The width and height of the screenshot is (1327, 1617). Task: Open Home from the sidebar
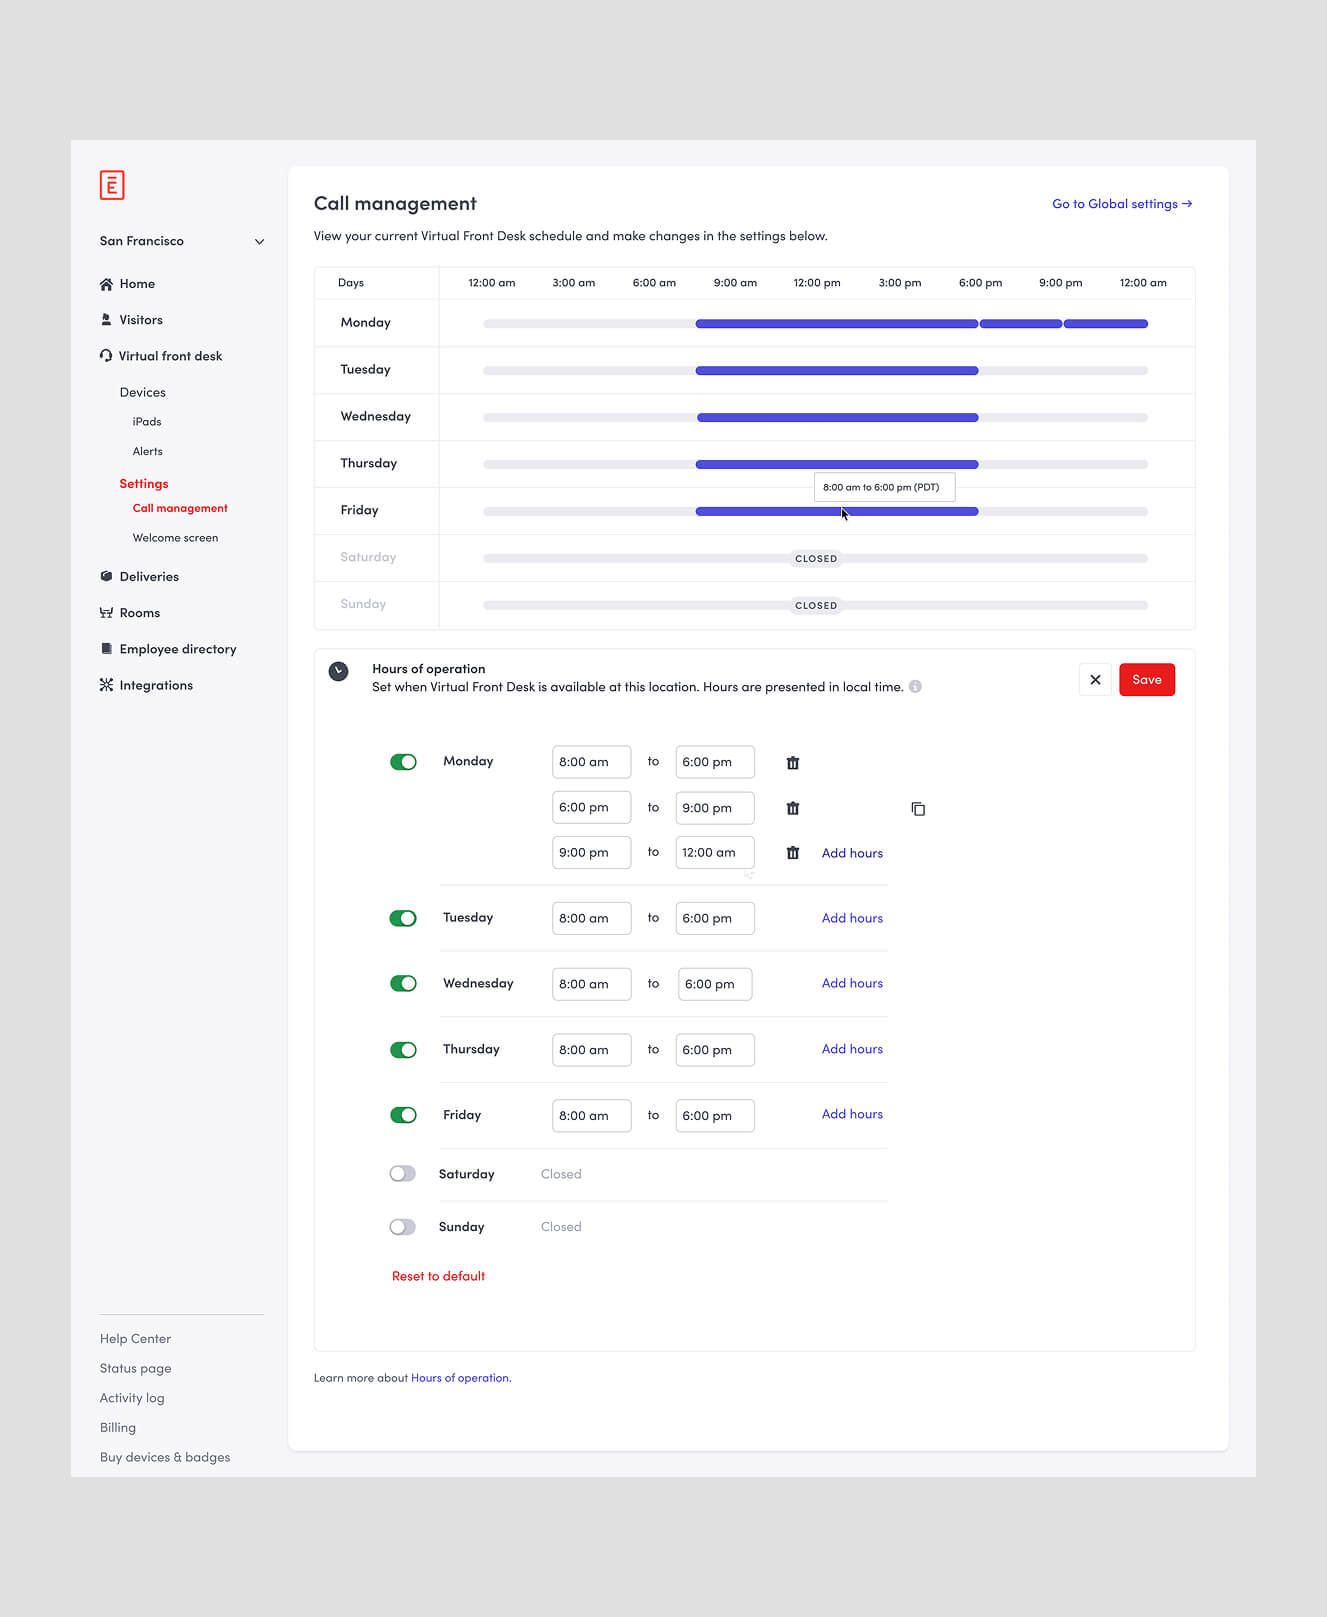(x=137, y=284)
